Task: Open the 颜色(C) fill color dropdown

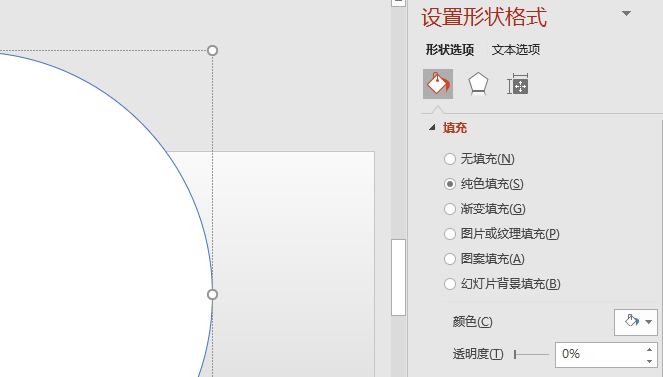Action: 636,322
